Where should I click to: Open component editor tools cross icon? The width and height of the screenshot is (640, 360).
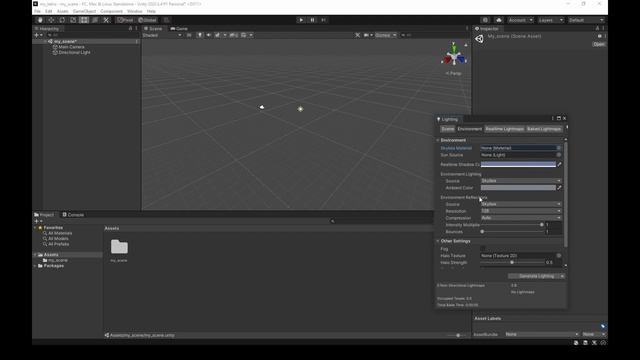(358, 35)
